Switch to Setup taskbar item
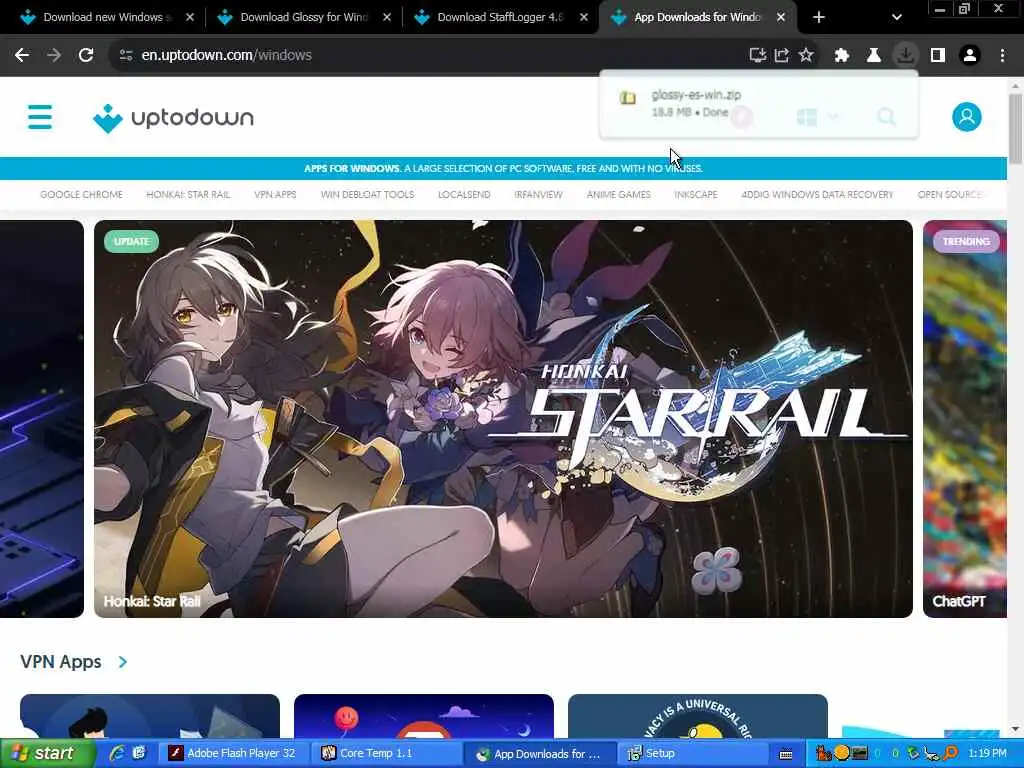1024x768 pixels. (x=694, y=754)
